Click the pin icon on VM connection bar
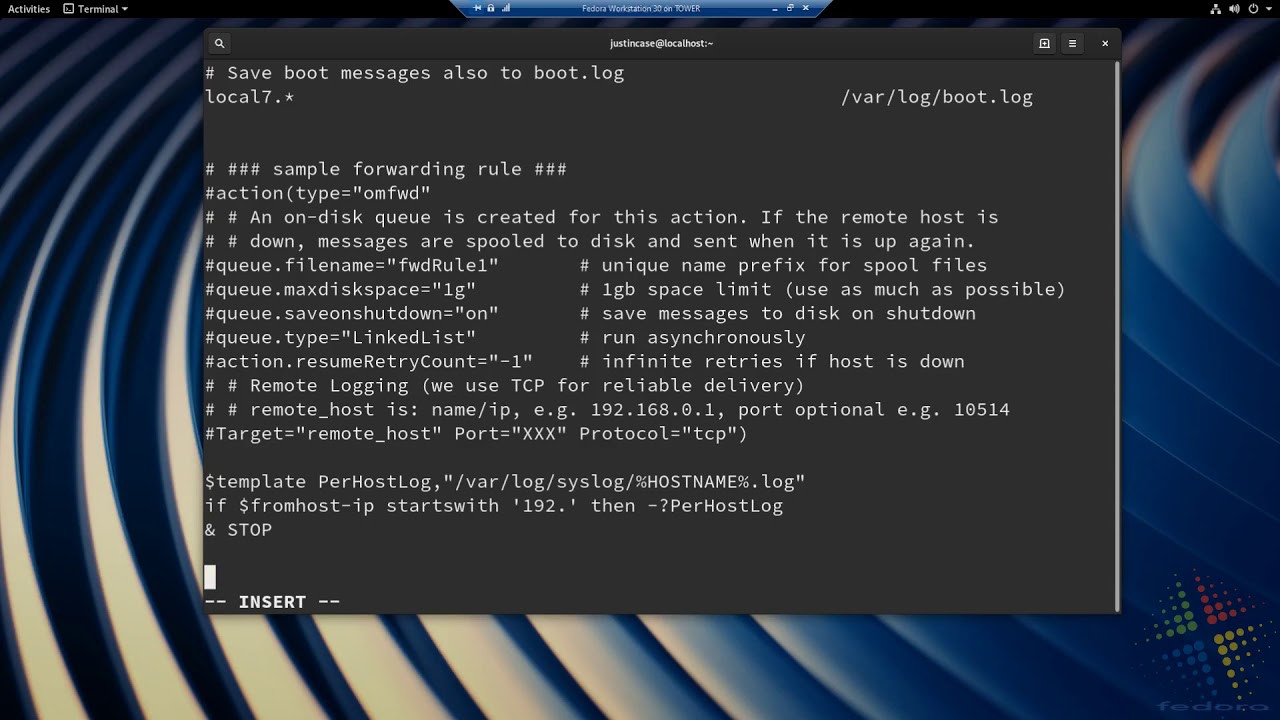This screenshot has height=720, width=1280. point(477,8)
